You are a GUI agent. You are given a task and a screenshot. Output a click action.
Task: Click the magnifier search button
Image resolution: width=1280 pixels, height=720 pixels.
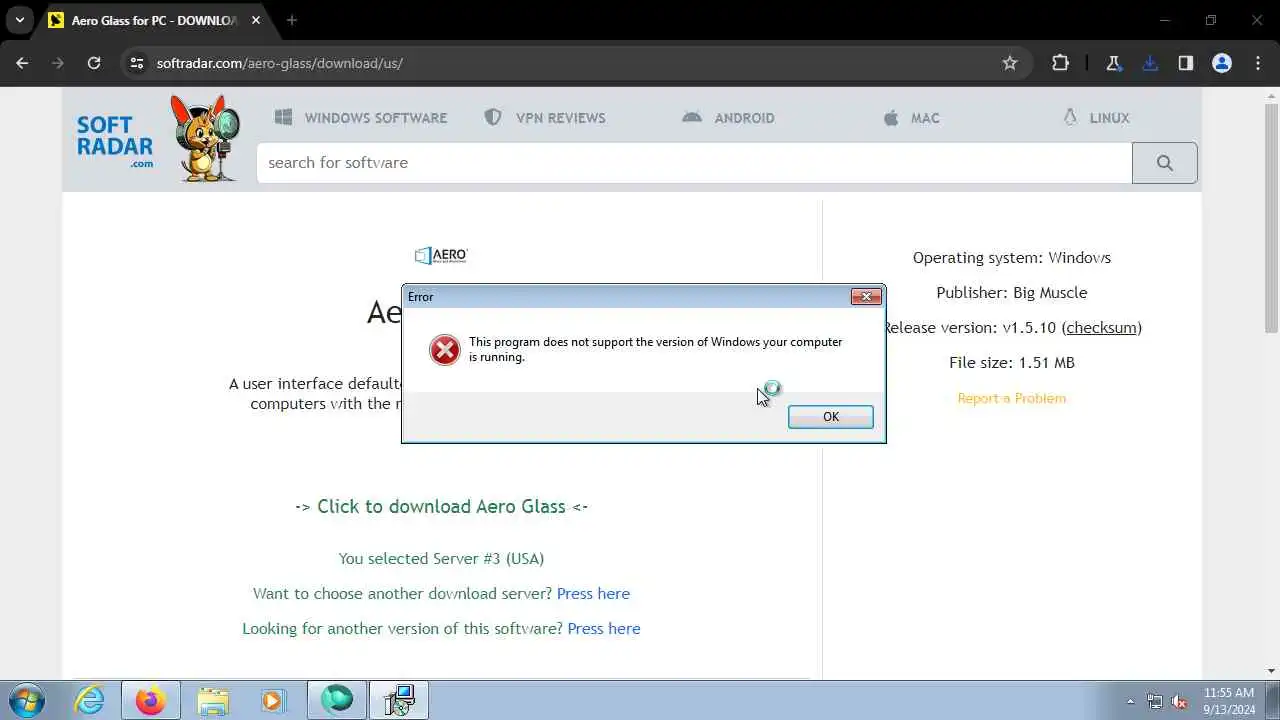[x=1165, y=163]
